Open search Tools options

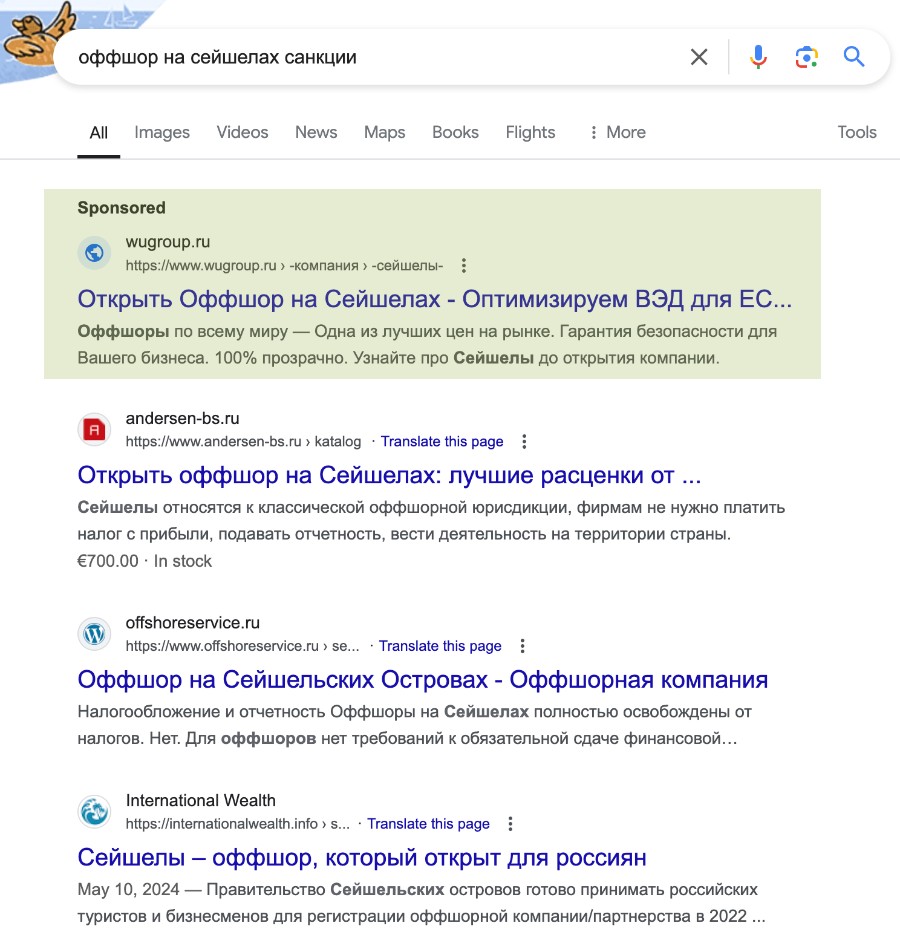(x=857, y=132)
